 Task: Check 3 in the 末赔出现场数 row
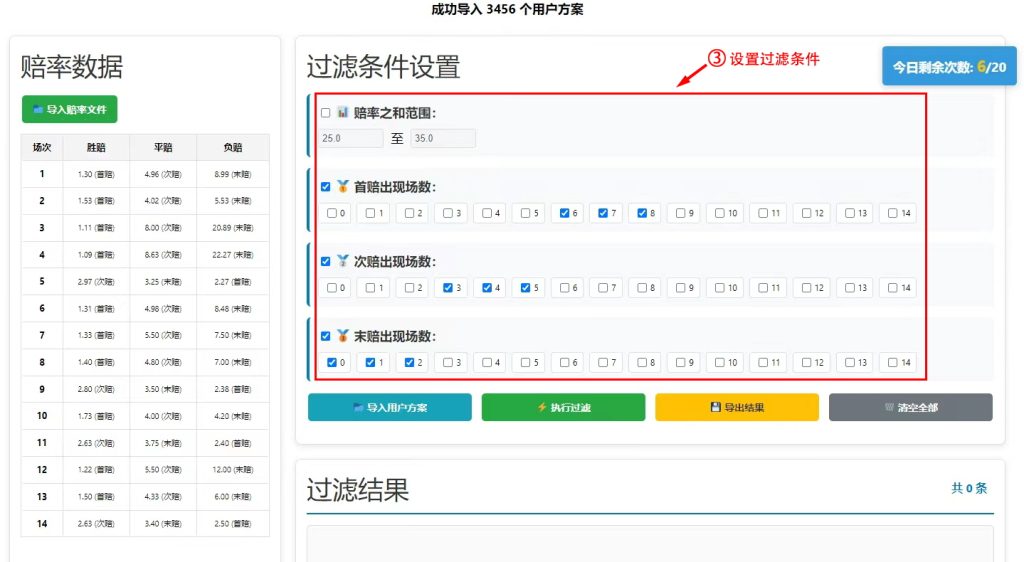(x=448, y=363)
